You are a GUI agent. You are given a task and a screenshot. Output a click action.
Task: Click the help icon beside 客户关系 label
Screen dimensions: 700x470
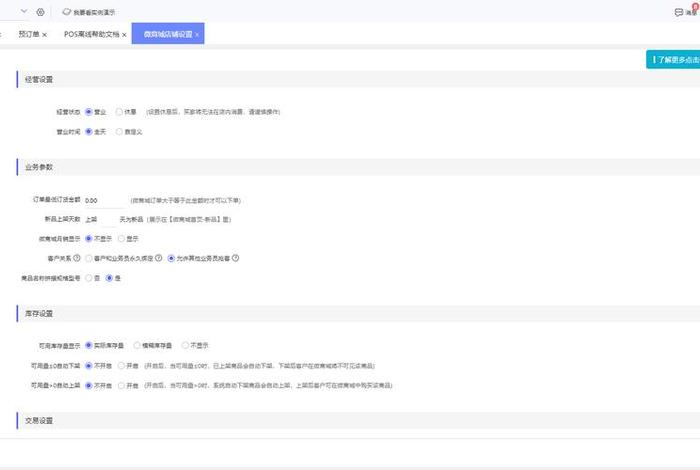(x=76, y=257)
